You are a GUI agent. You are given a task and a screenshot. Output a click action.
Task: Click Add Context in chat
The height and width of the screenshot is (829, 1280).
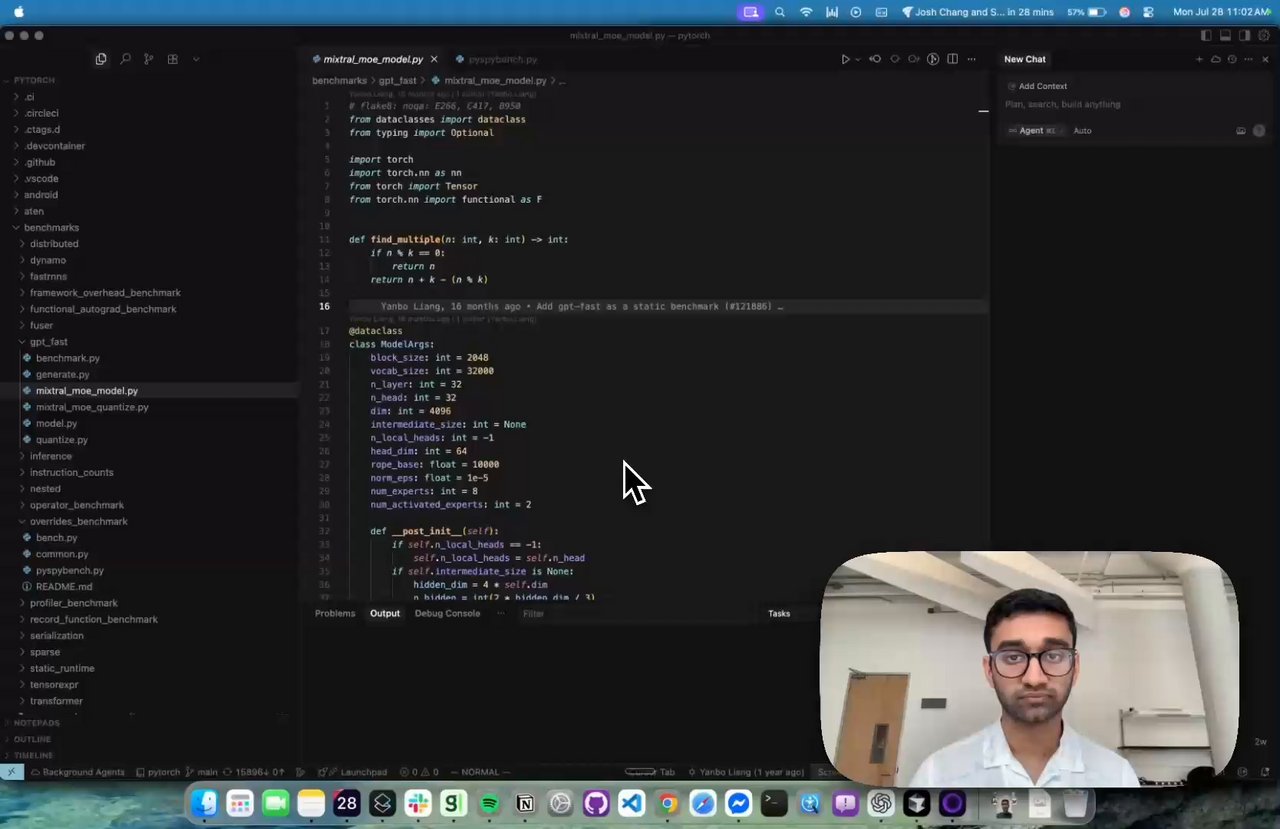click(x=1038, y=86)
